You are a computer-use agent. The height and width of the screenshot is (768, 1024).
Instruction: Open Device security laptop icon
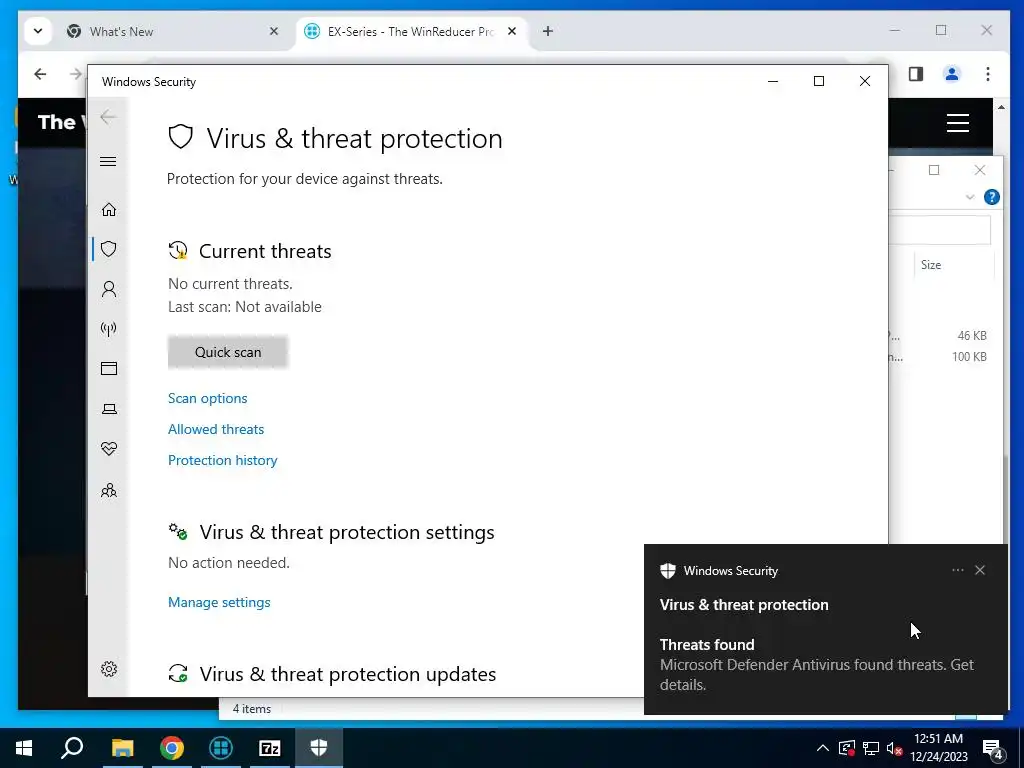109,409
